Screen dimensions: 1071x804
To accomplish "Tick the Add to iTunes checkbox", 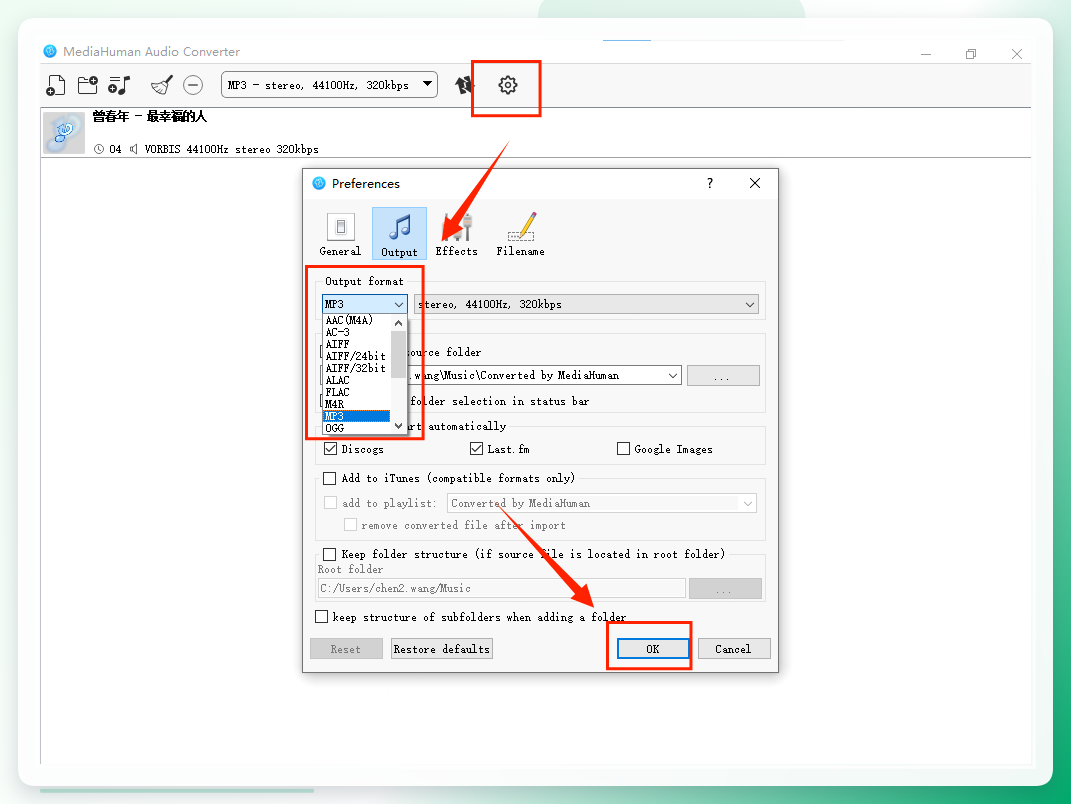I will click(329, 478).
